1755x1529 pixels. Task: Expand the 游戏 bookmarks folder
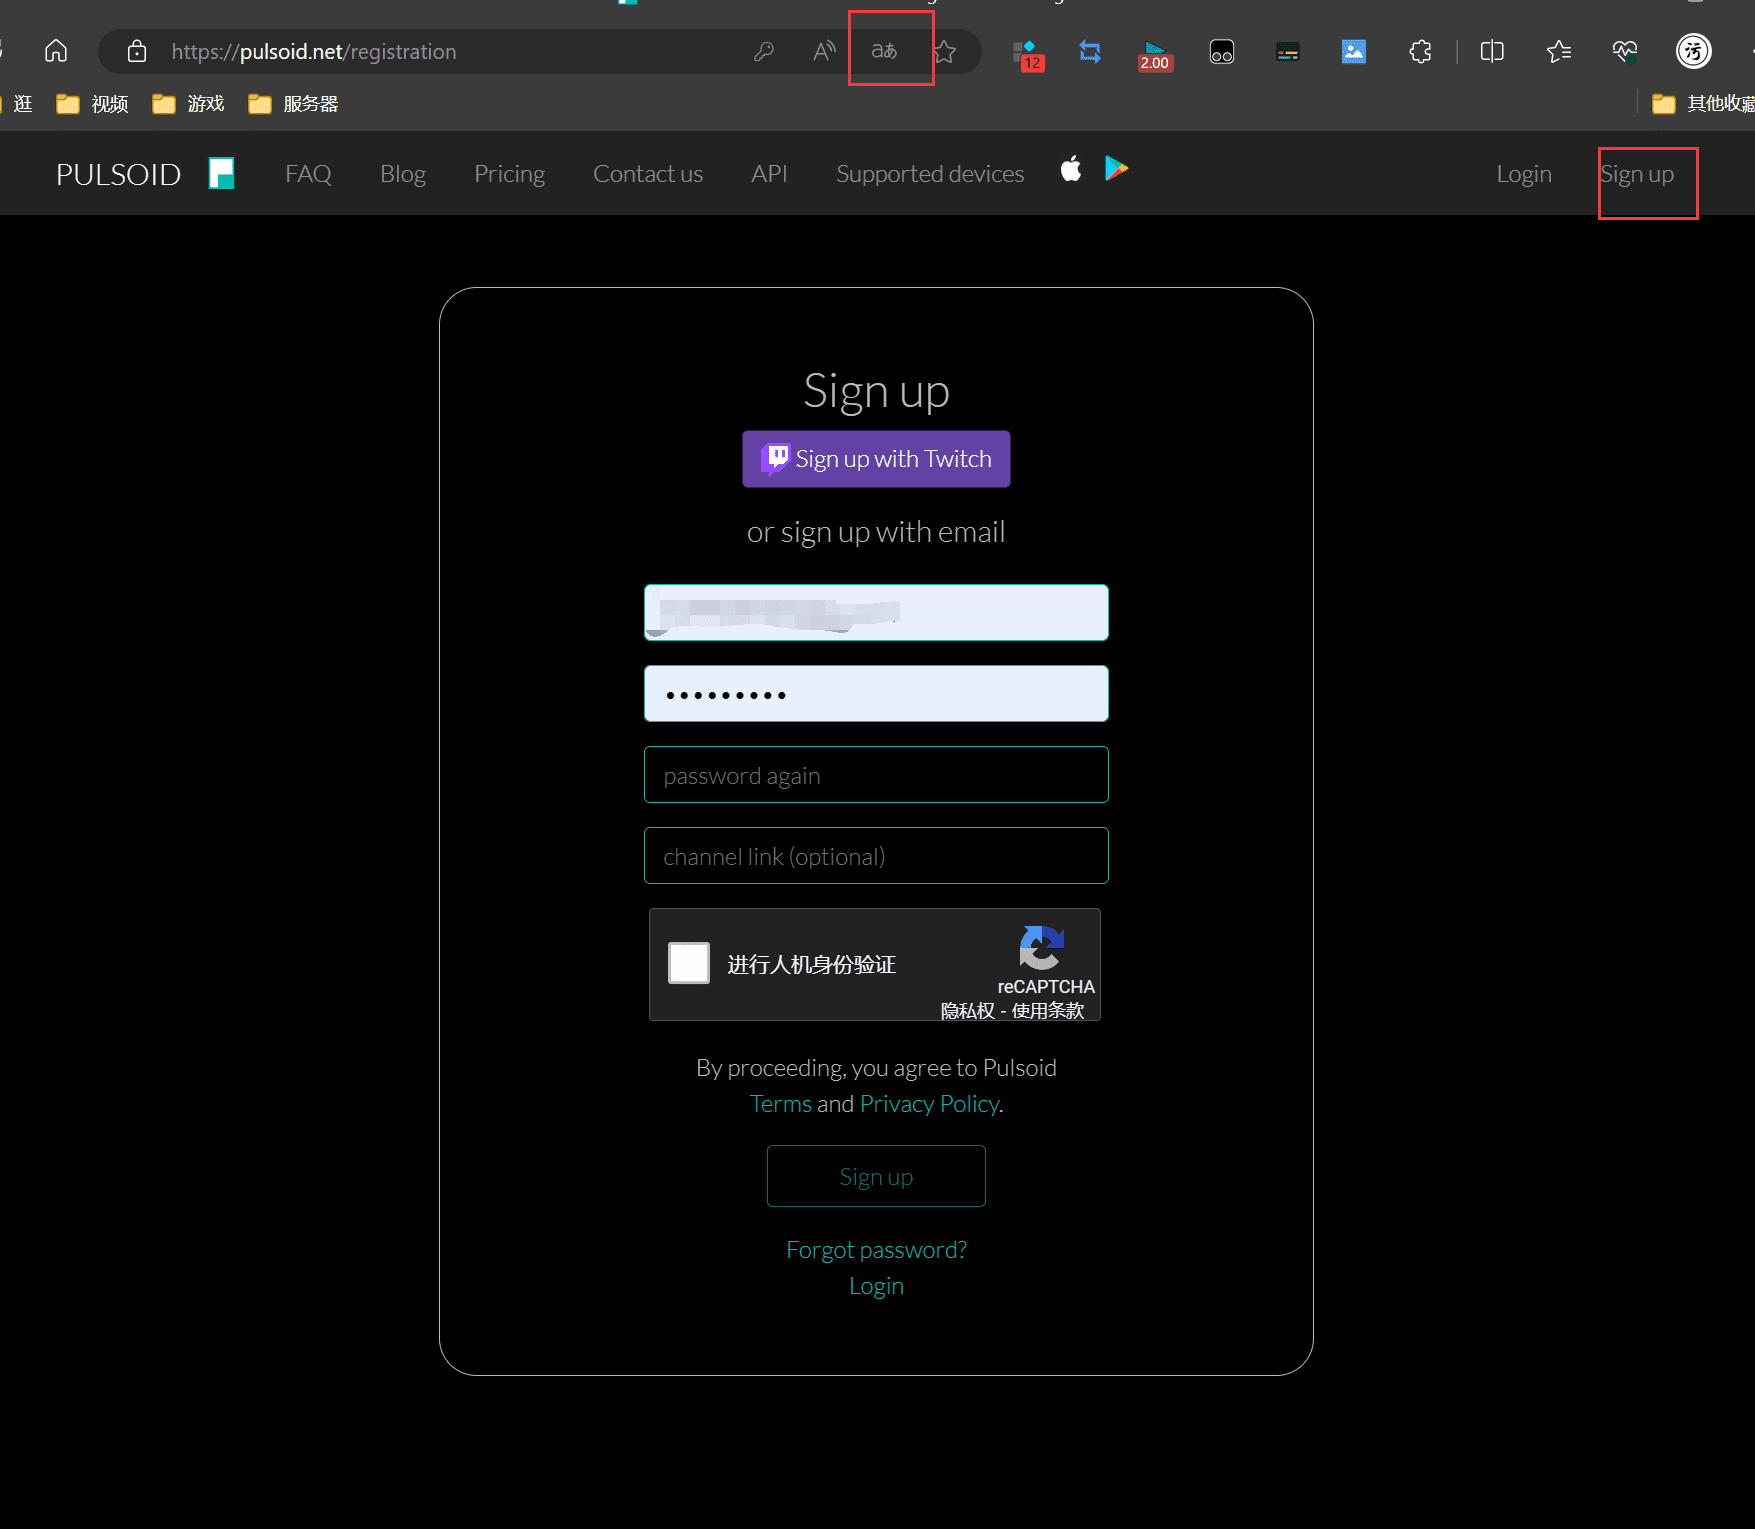click(189, 104)
